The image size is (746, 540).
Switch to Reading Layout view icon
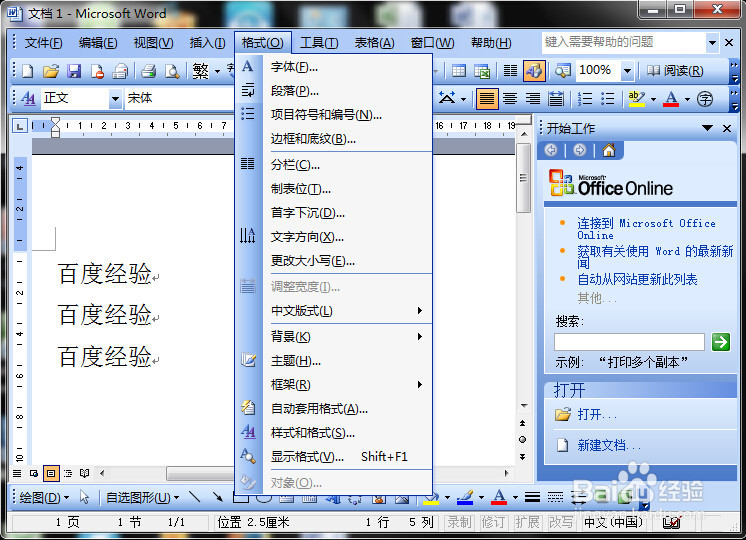(x=85, y=473)
